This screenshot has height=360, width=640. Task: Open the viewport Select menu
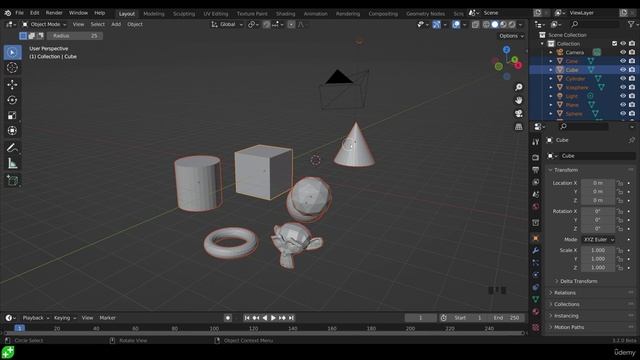click(x=98, y=24)
